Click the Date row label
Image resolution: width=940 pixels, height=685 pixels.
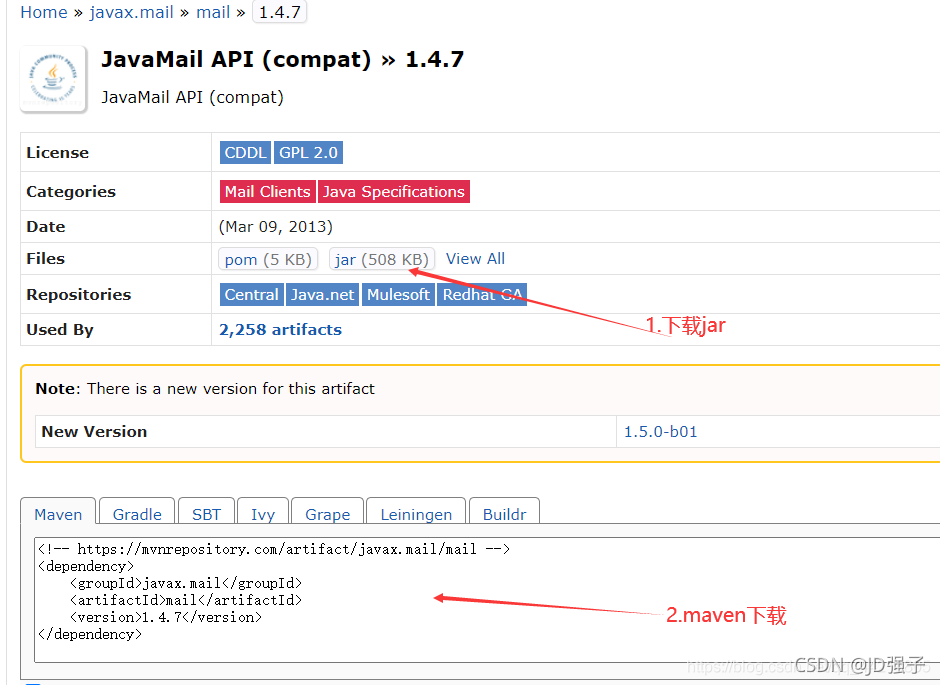46,227
